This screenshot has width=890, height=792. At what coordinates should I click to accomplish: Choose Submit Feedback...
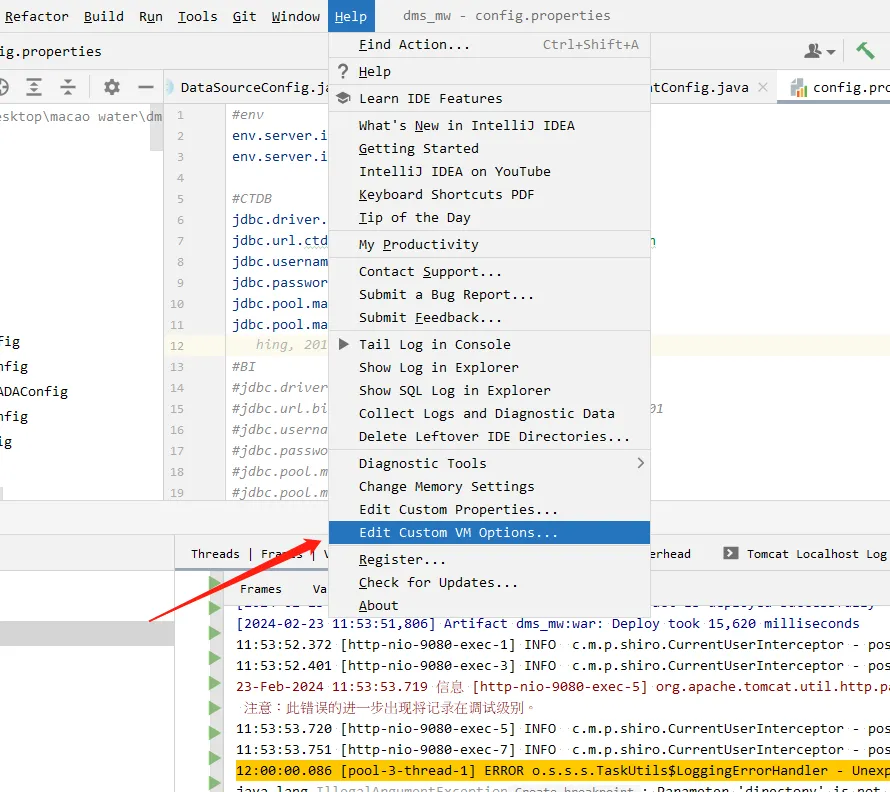click(x=489, y=317)
